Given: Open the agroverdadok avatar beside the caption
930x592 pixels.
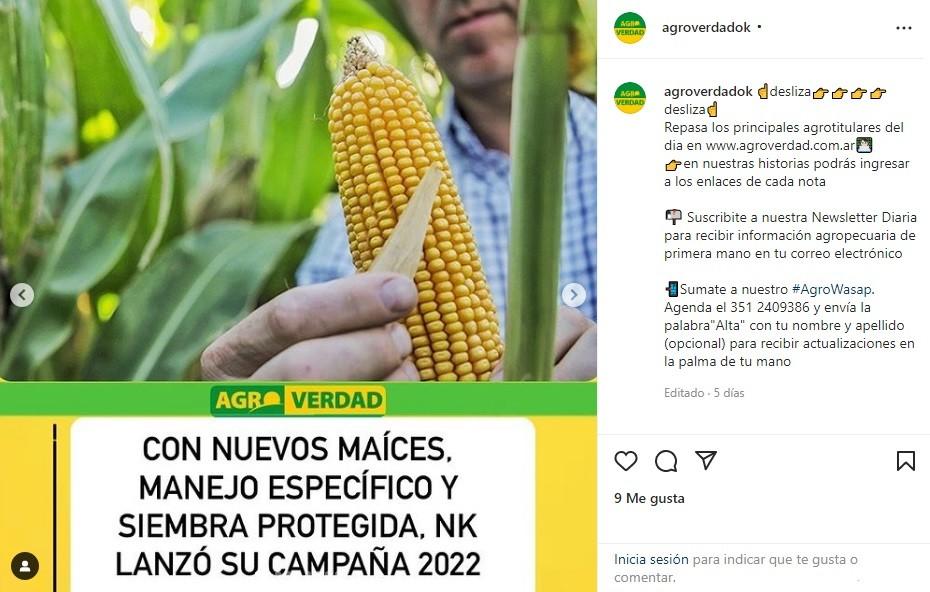Looking at the screenshot, I should 630,98.
